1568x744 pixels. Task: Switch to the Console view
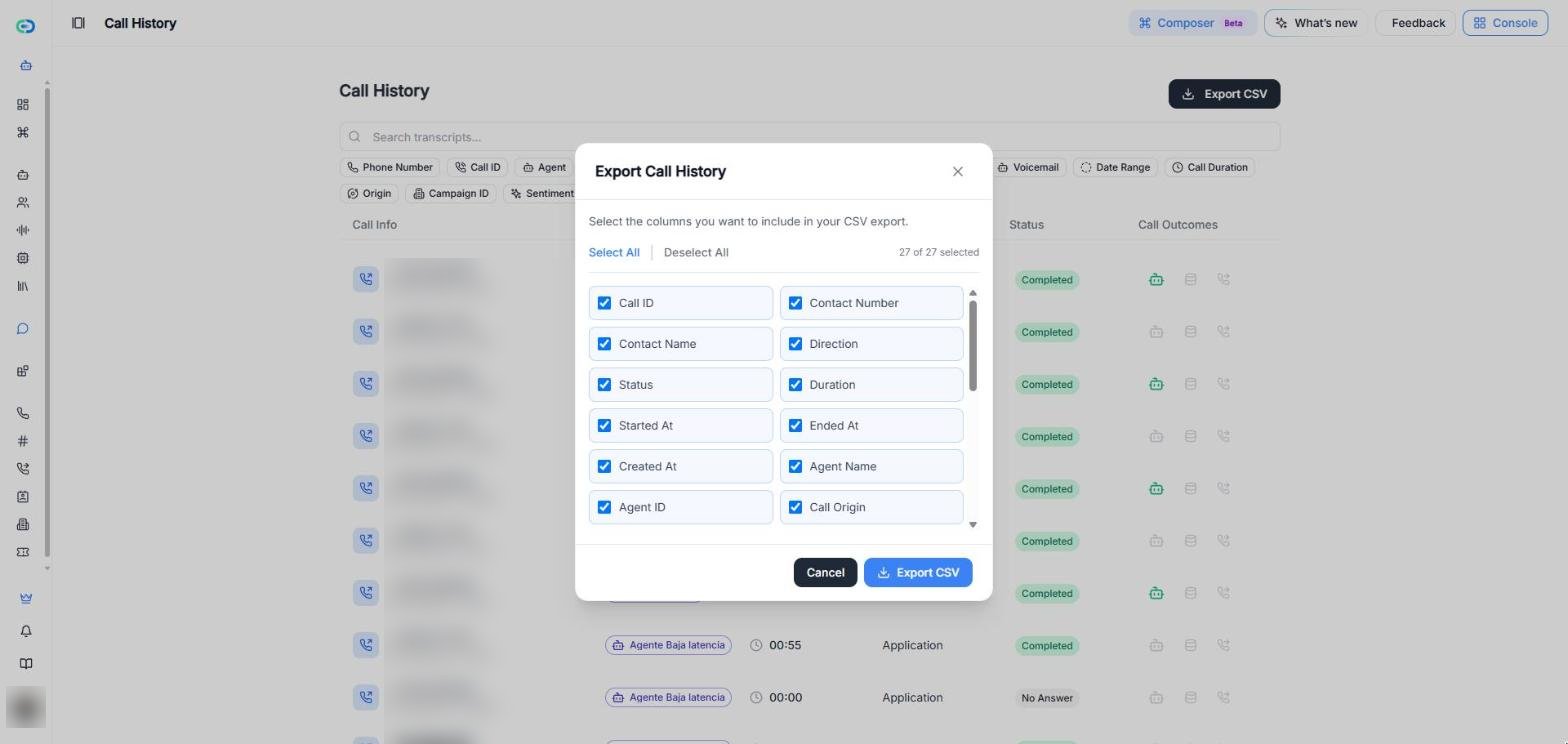click(x=1505, y=23)
